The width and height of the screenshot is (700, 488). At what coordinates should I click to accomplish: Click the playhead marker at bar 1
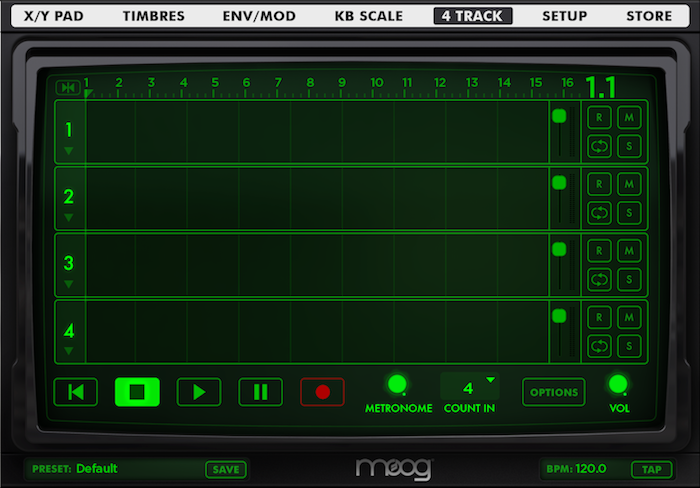(x=88, y=93)
